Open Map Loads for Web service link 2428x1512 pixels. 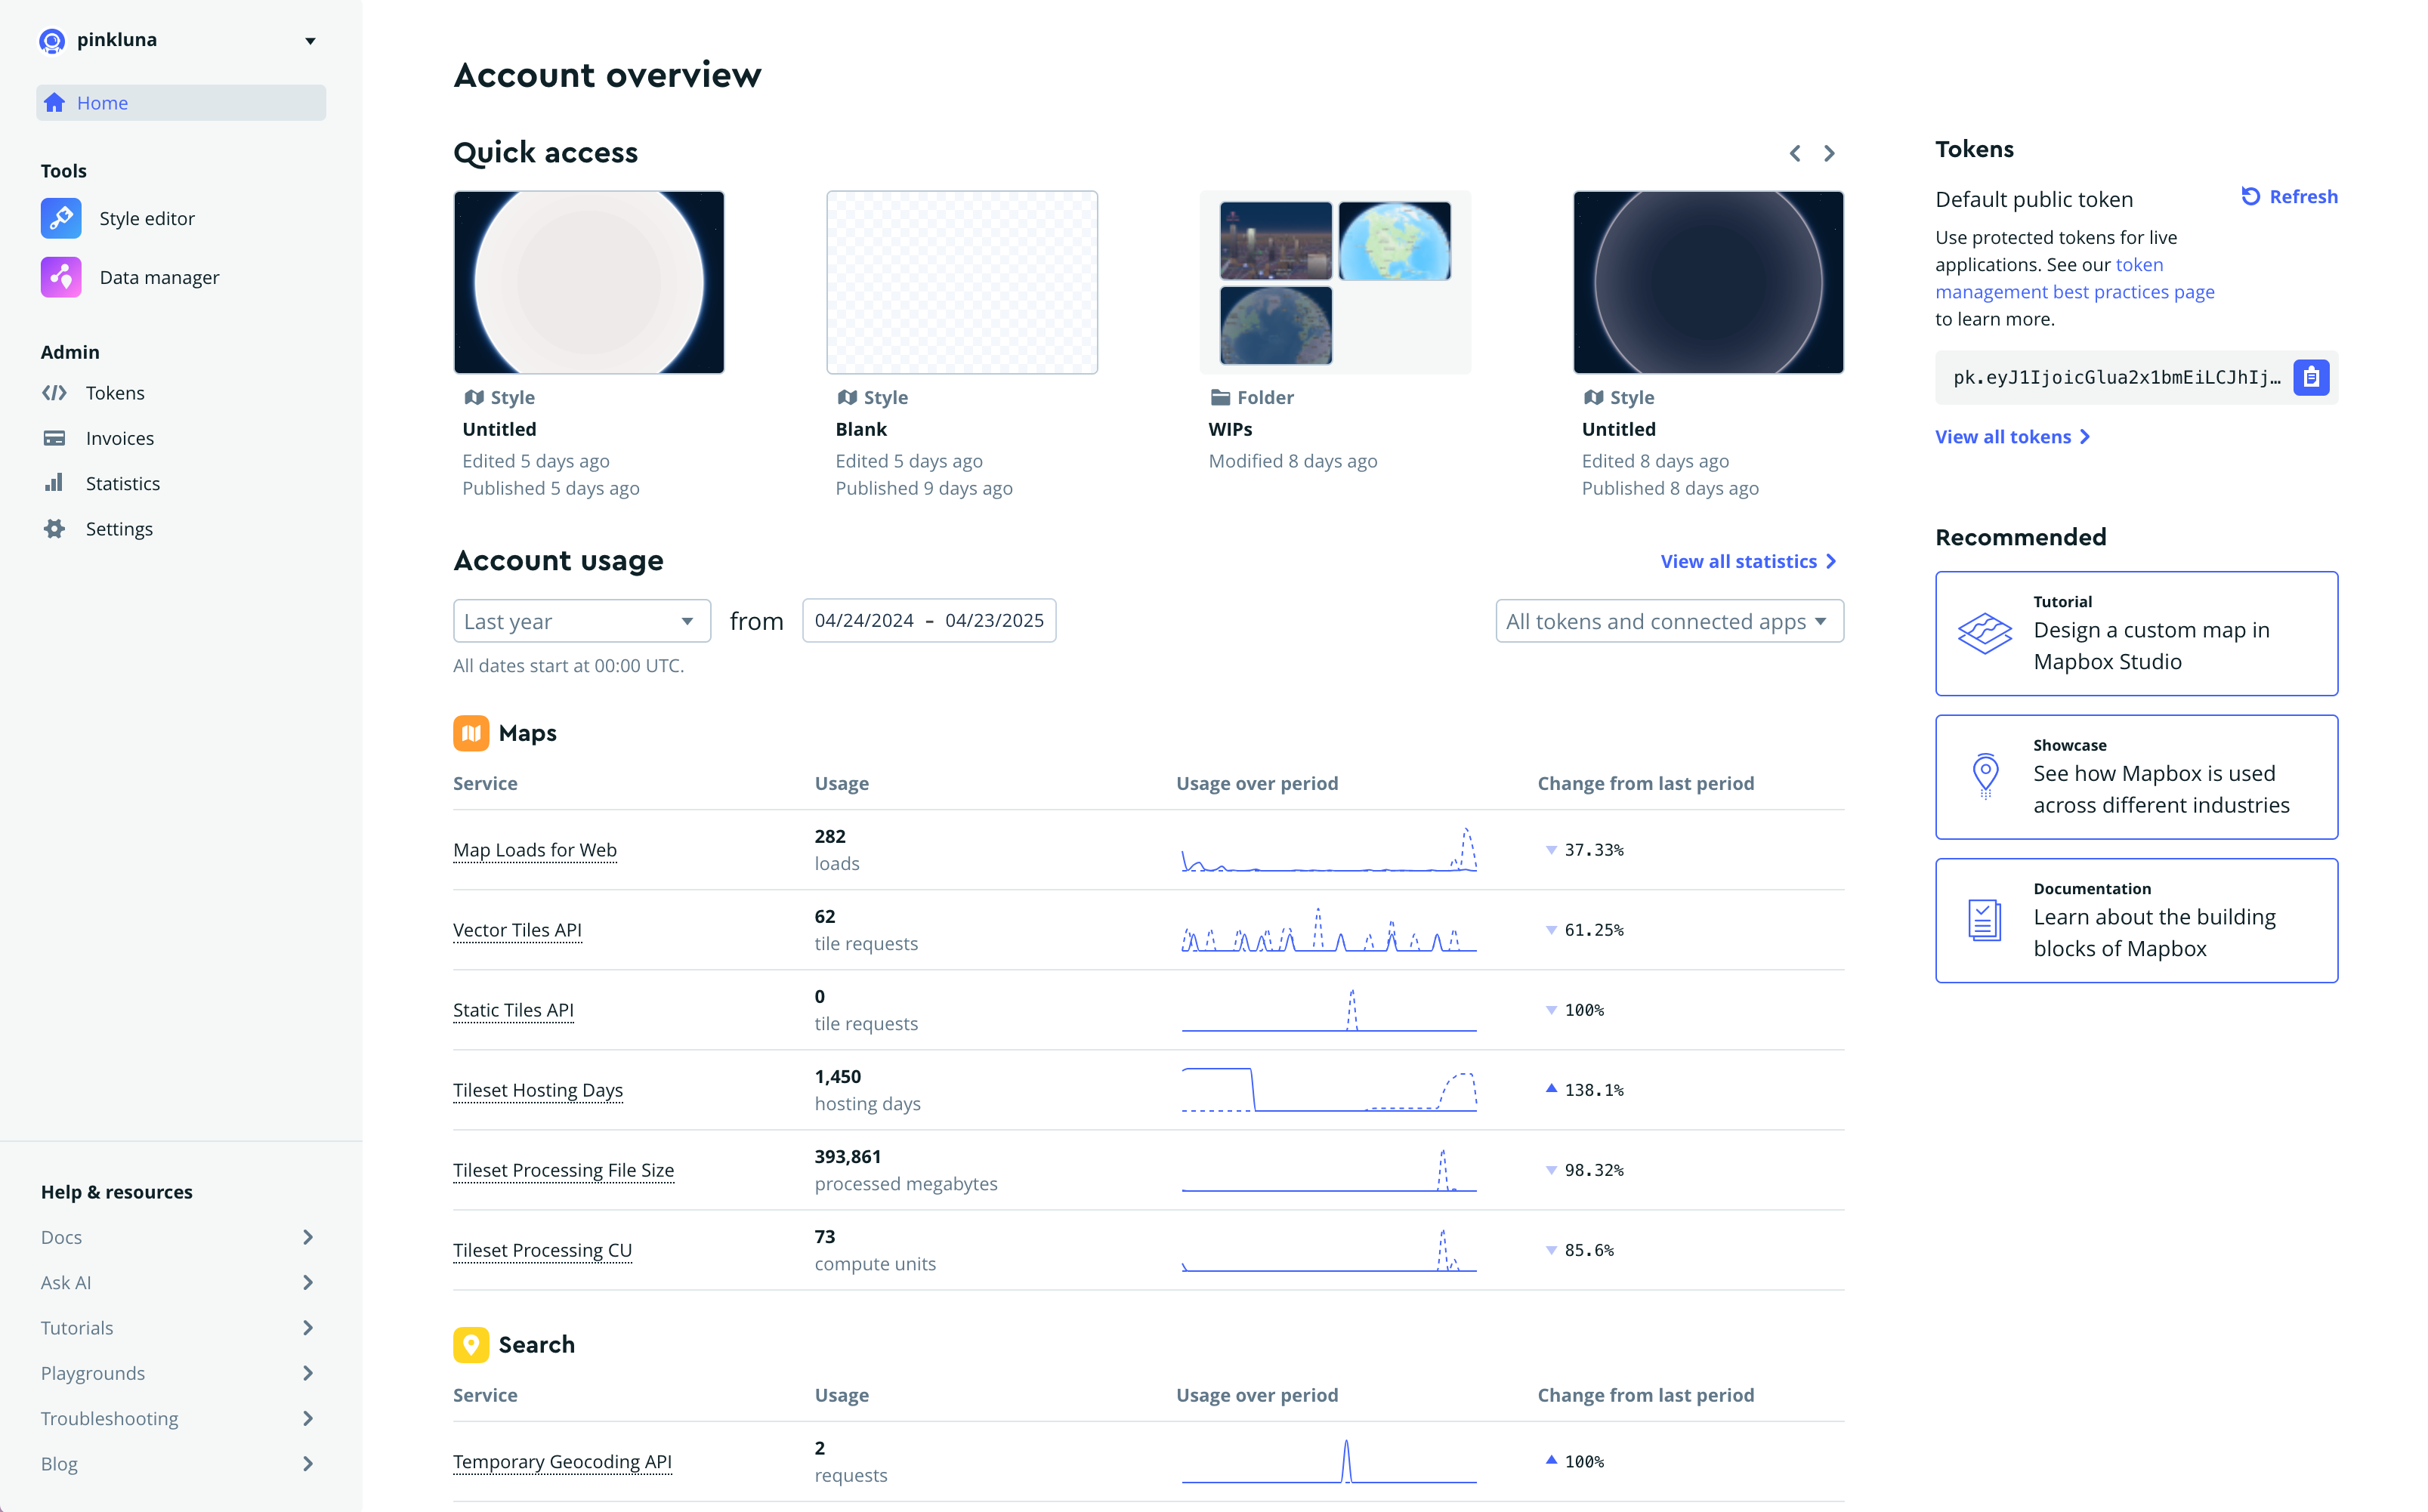pos(535,850)
